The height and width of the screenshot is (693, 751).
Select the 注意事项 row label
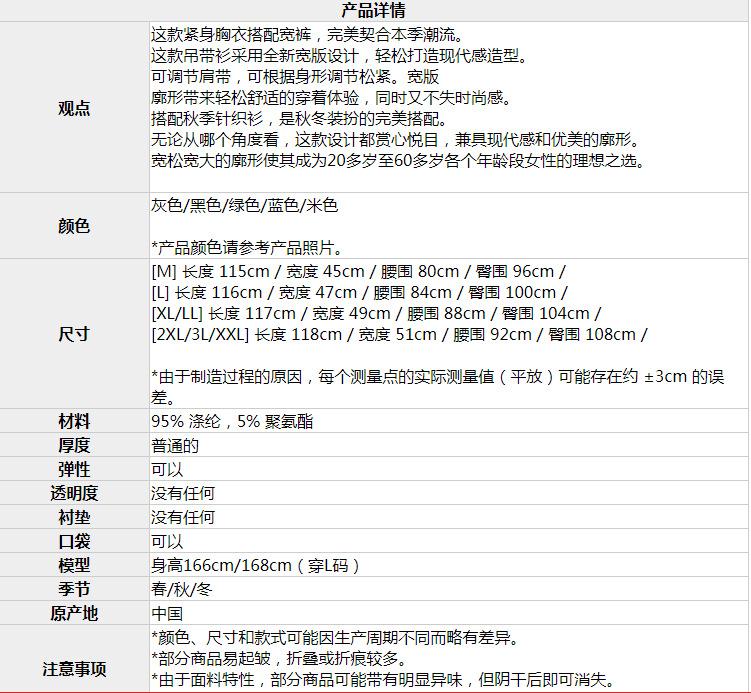pyautogui.click(x=74, y=669)
